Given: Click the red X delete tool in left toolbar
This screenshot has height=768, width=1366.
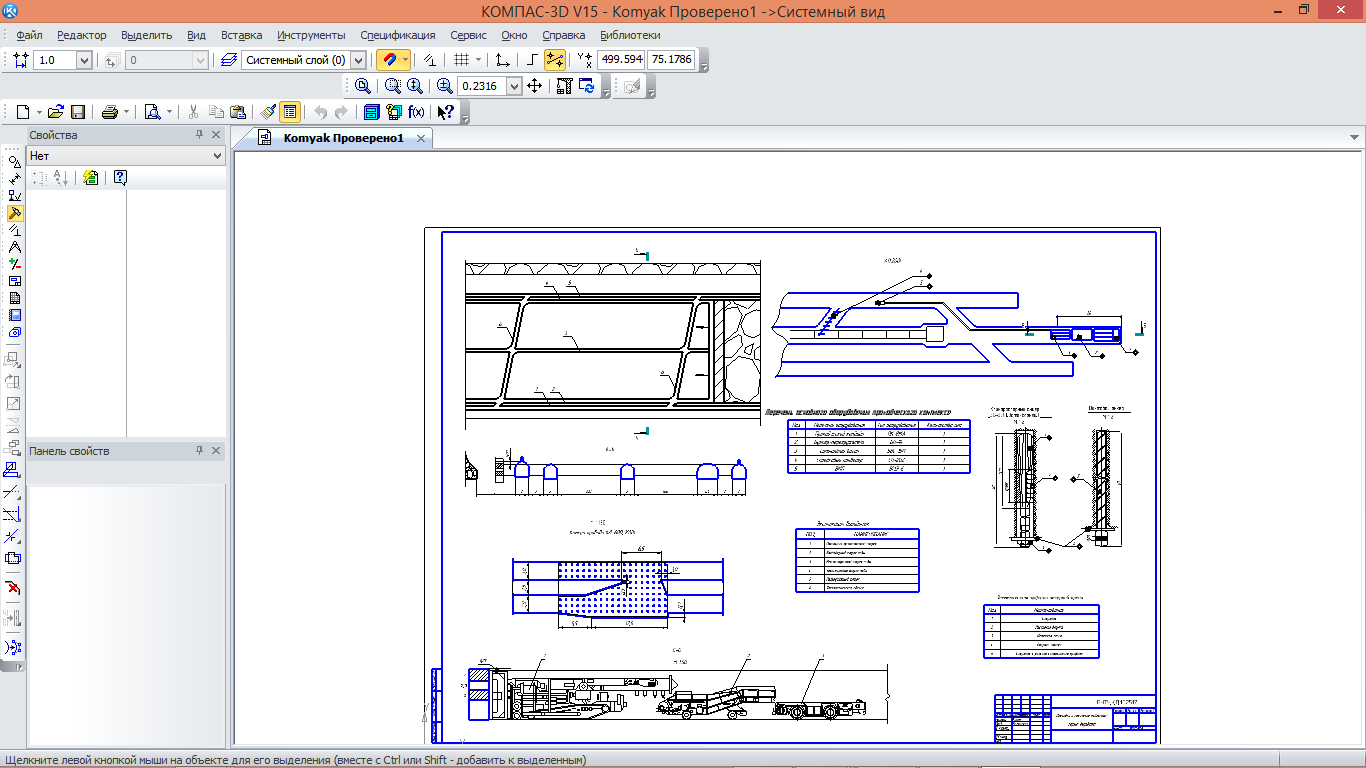Looking at the screenshot, I should tap(13, 587).
